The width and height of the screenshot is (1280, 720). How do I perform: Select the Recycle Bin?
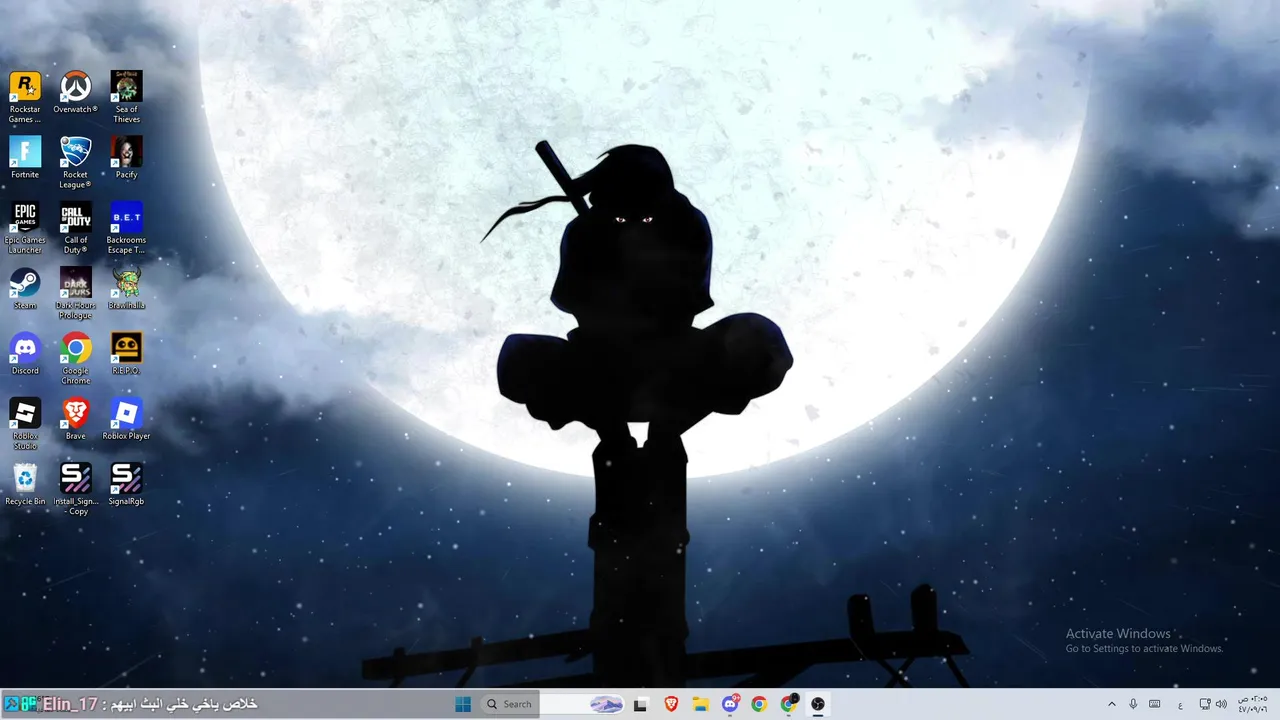click(x=25, y=484)
